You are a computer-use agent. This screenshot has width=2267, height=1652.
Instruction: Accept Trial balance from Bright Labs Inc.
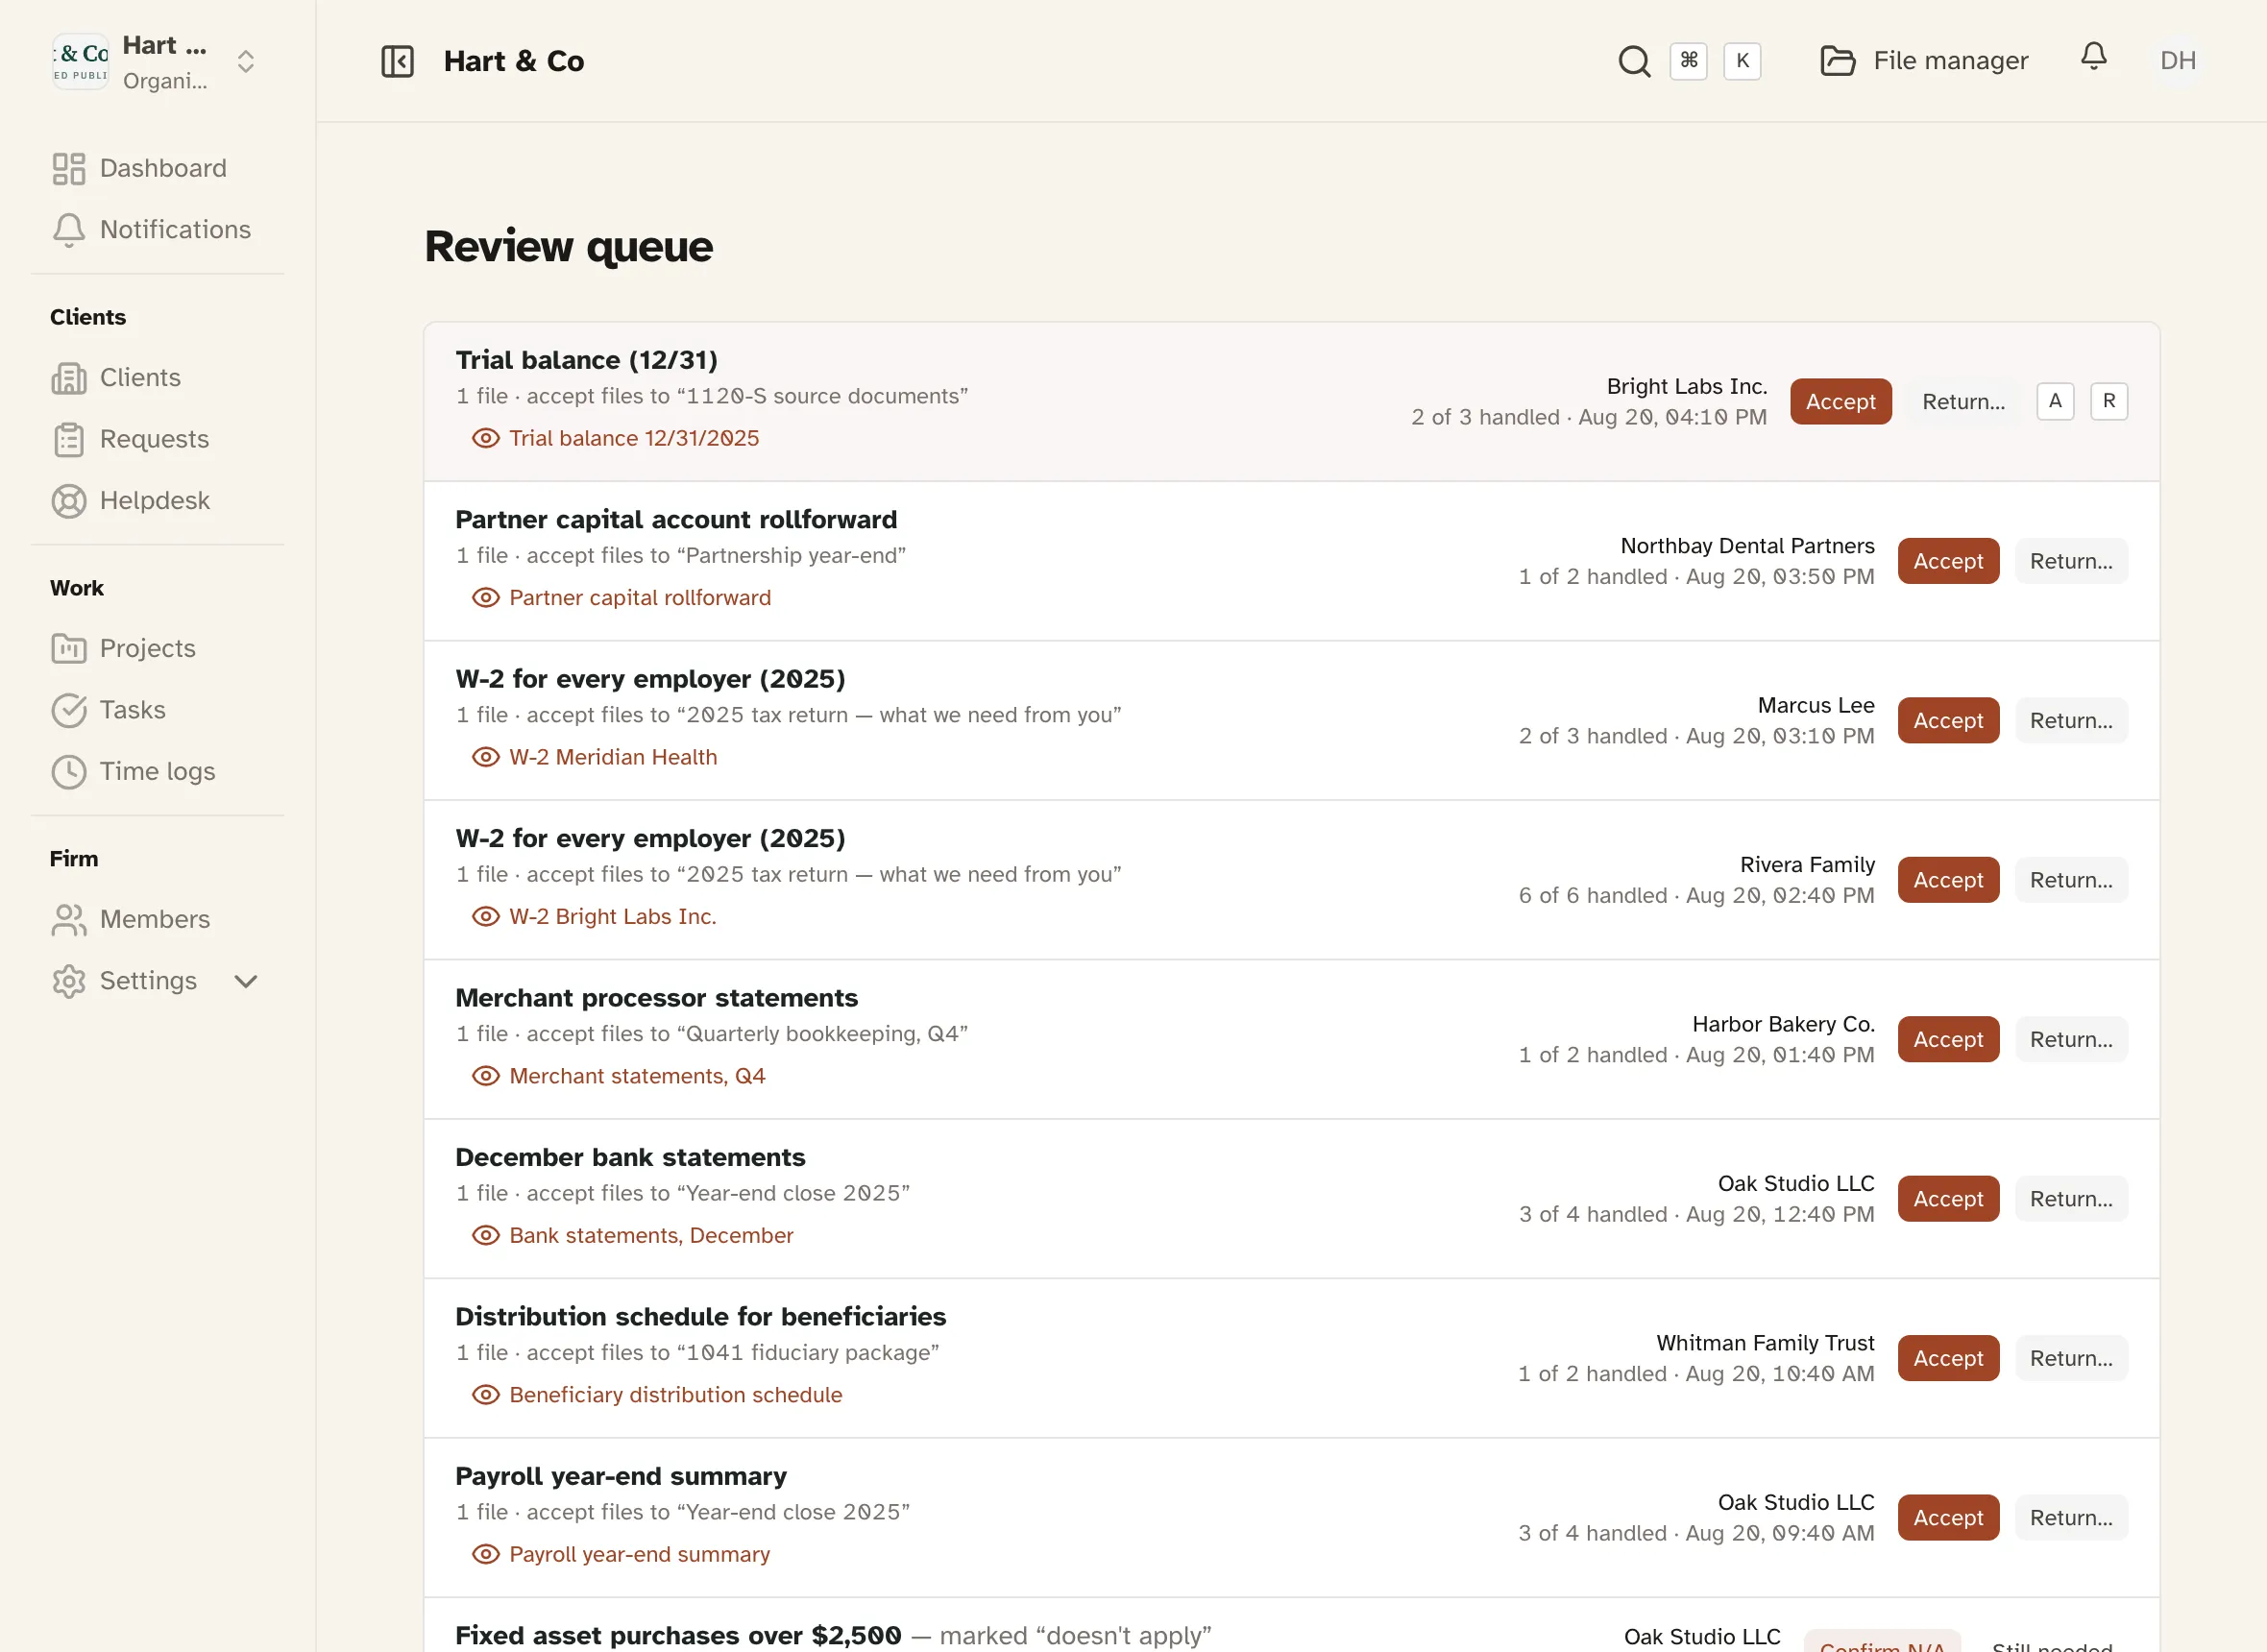coord(1840,401)
